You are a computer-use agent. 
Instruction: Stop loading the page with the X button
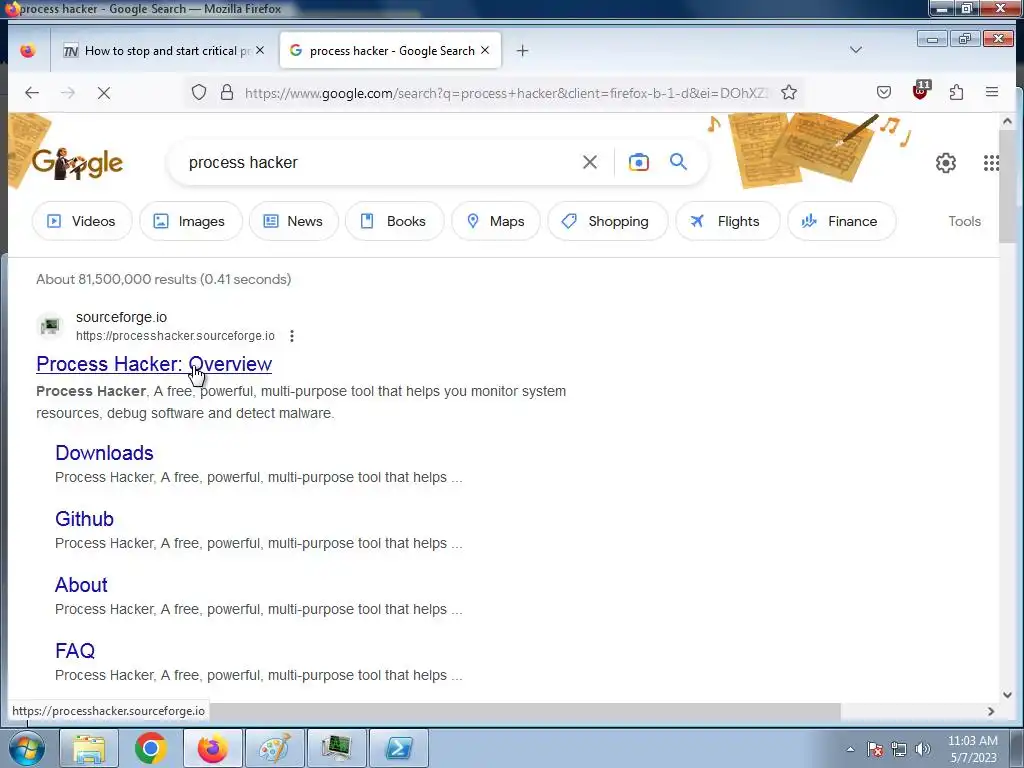pyautogui.click(x=104, y=93)
